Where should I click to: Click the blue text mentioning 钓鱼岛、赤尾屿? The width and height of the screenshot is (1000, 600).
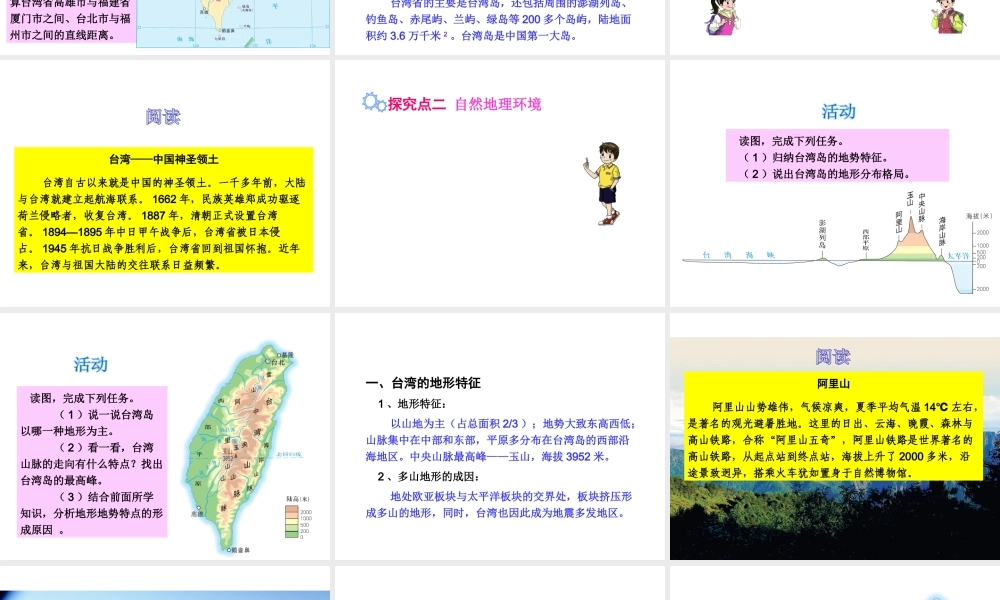[x=498, y=20]
